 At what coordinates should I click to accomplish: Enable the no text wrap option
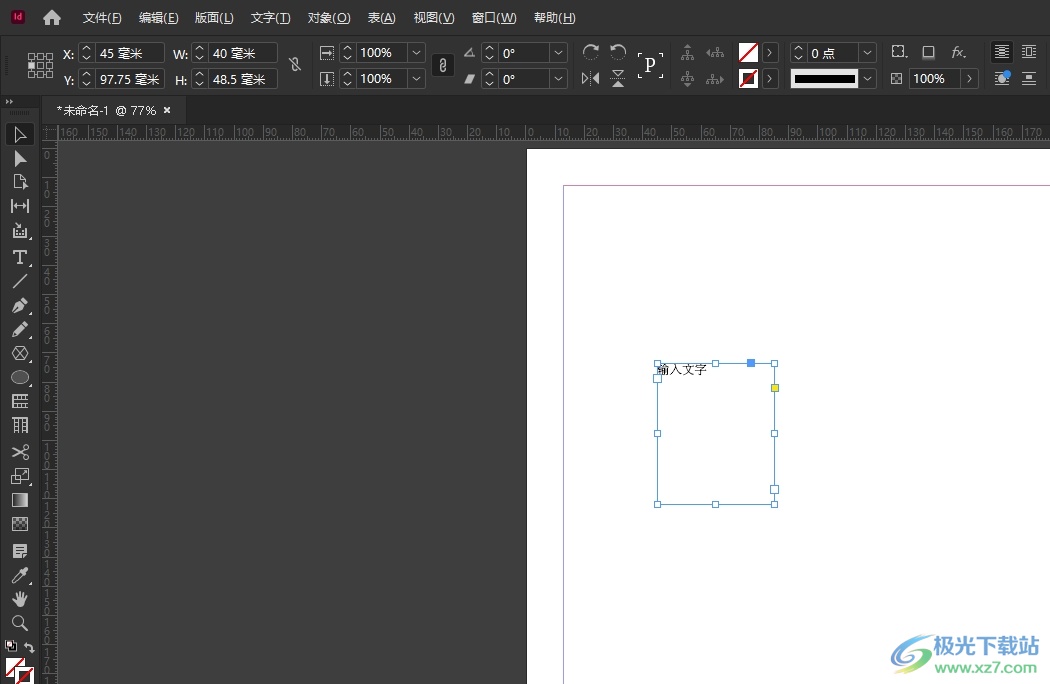1001,52
